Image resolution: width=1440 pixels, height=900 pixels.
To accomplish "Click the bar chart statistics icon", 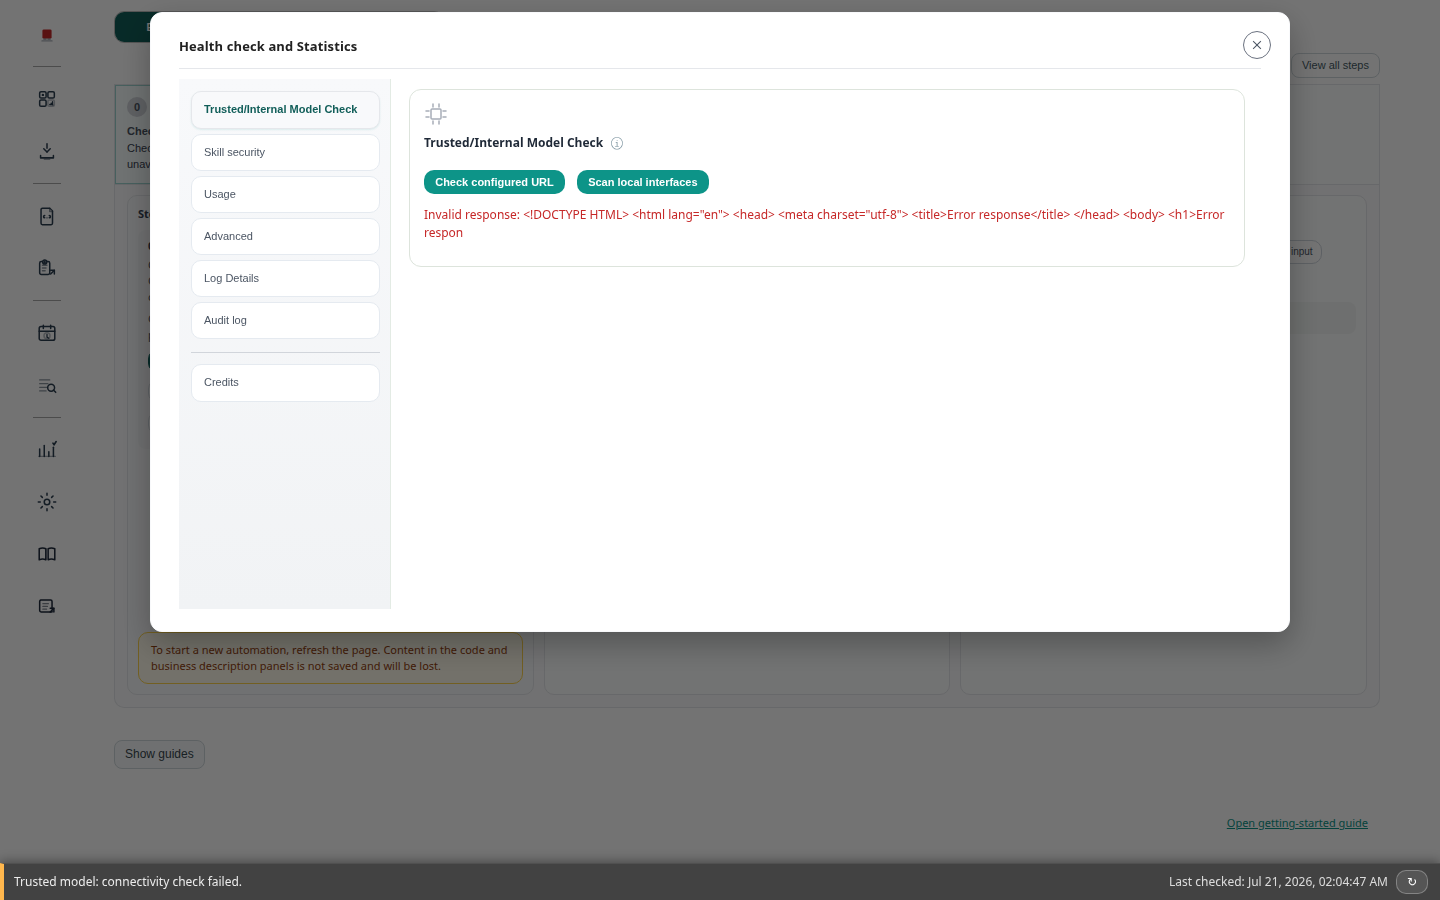I will point(47,450).
